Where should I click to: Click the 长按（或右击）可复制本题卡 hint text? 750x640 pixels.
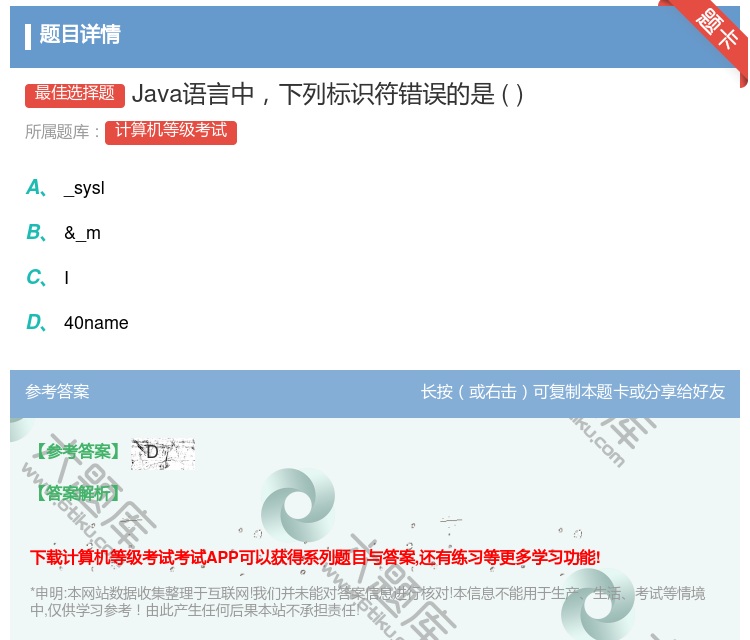(573, 392)
